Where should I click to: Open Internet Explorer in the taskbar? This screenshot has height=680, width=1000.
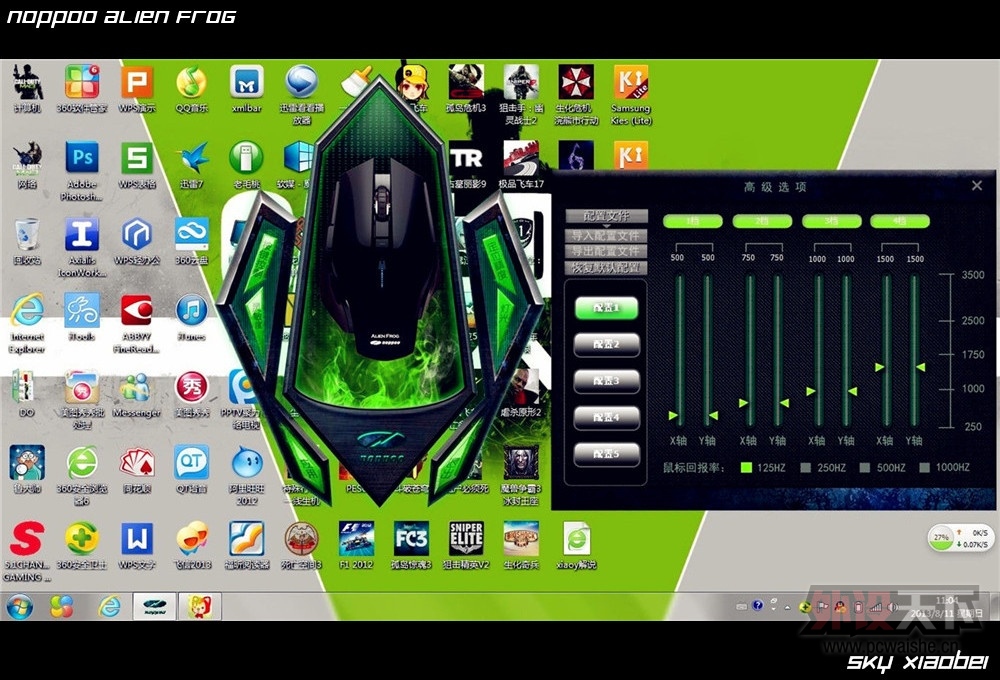(109, 606)
